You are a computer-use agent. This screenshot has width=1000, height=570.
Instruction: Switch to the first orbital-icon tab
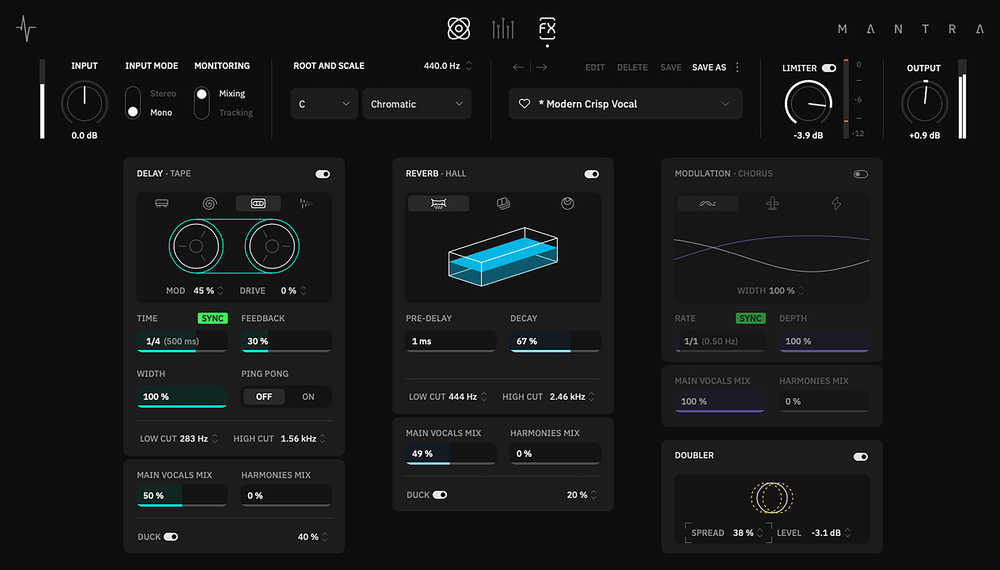(x=458, y=29)
